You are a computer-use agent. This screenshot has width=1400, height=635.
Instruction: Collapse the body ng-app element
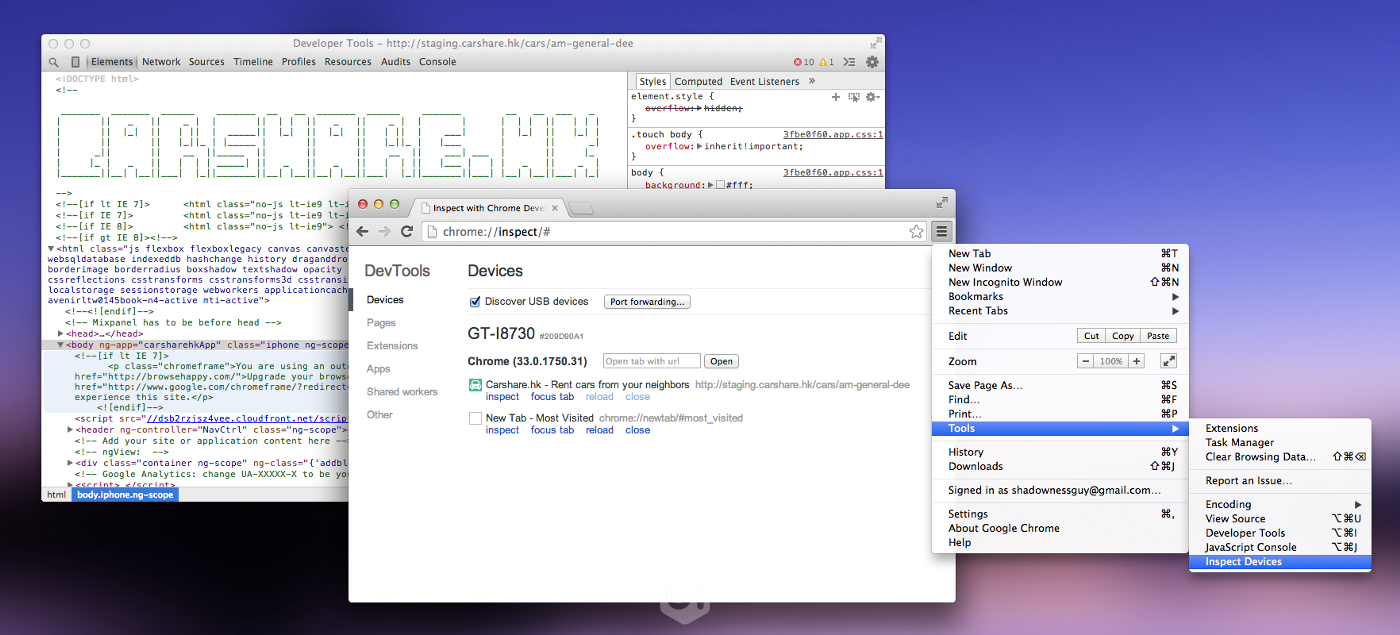pos(61,345)
